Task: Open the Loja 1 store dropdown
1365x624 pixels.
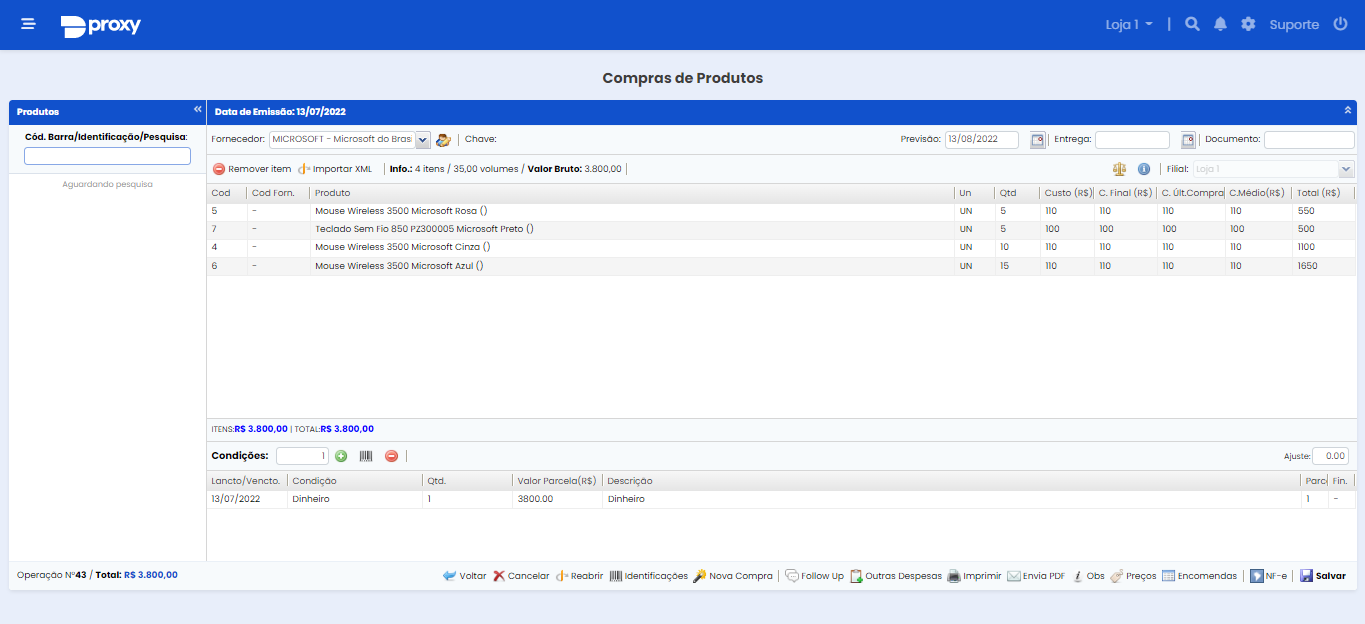Action: coord(1129,24)
